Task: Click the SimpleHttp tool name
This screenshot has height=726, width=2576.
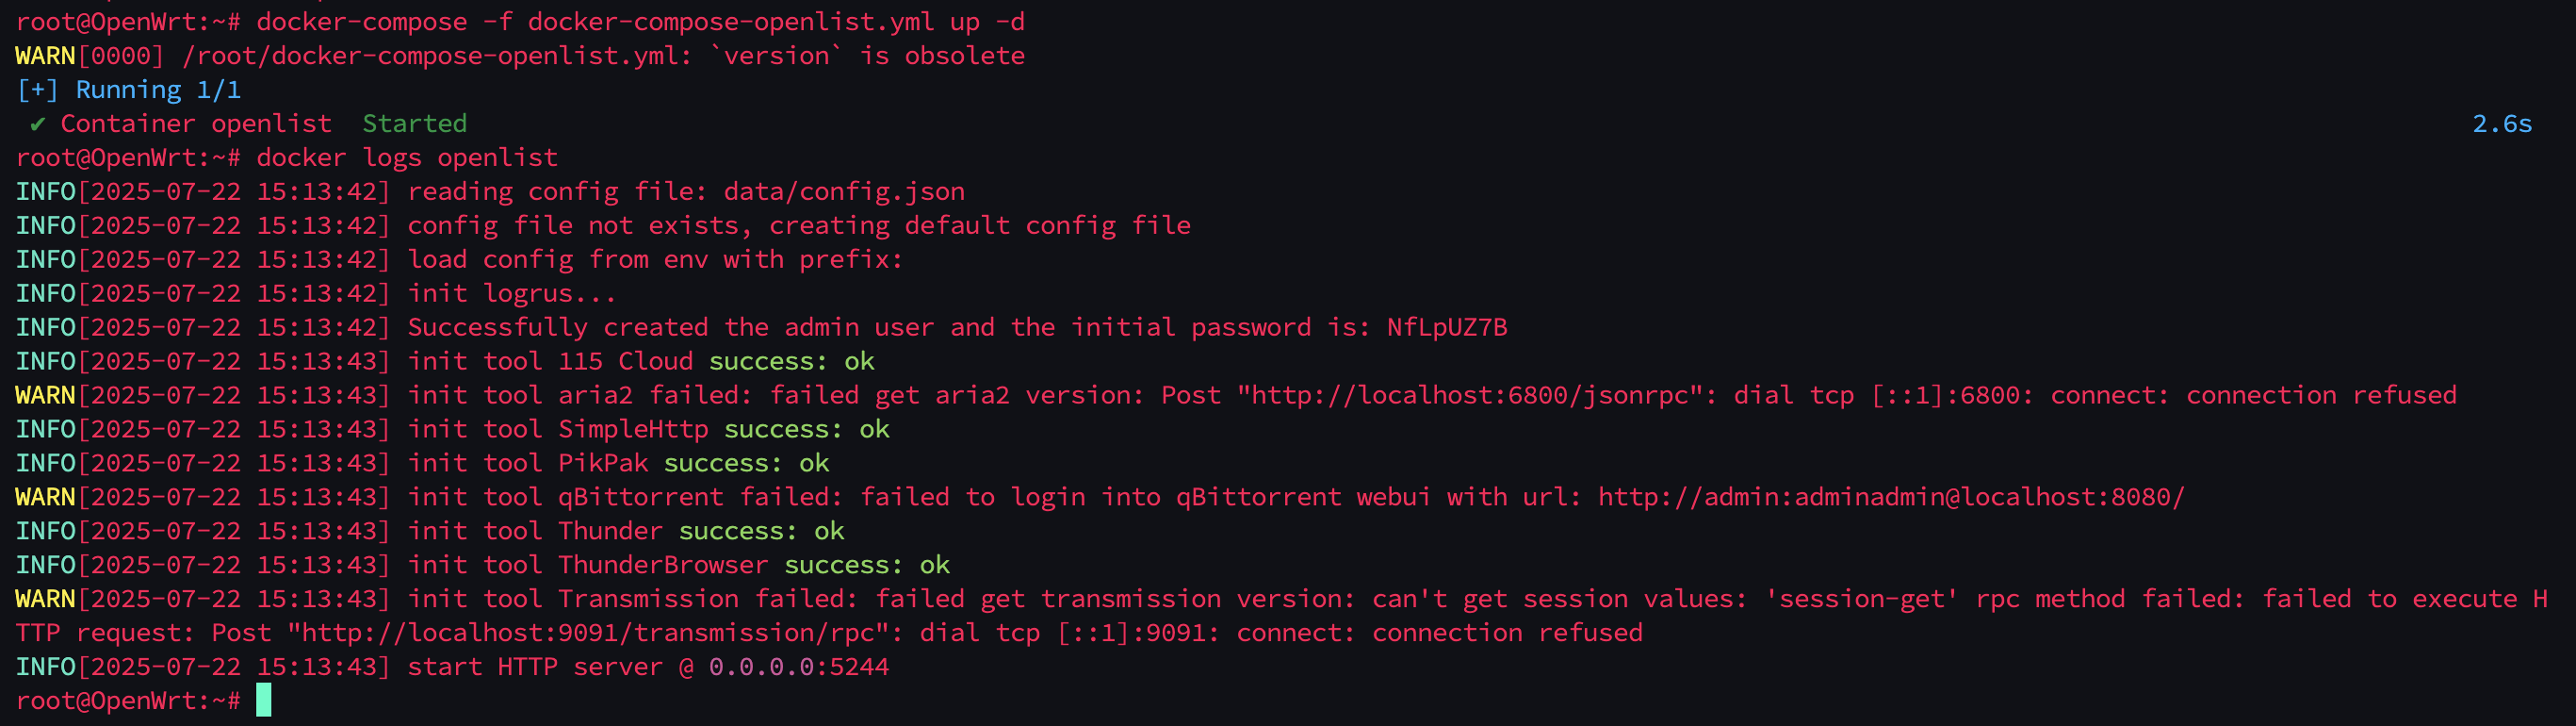Action: pyautogui.click(x=633, y=429)
